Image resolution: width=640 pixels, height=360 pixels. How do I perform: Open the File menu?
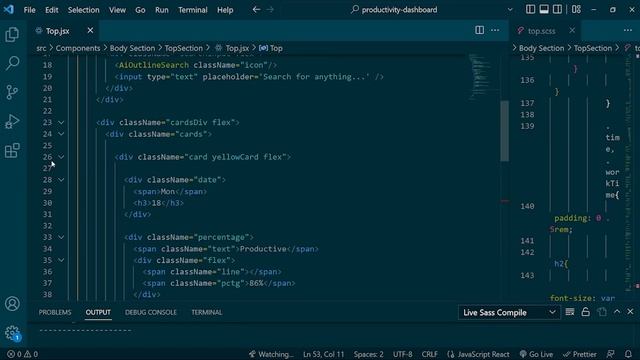[x=29, y=10]
